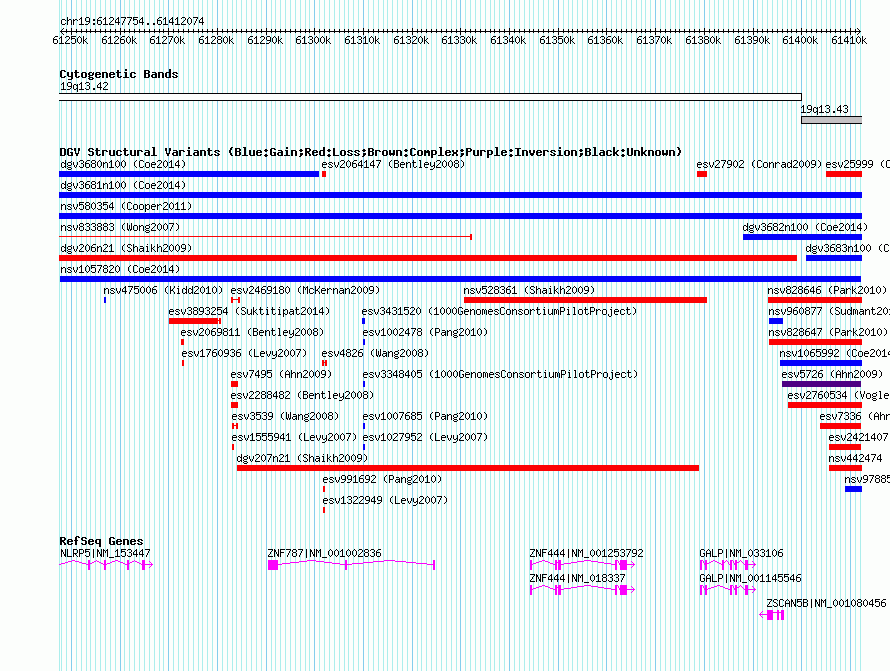The width and height of the screenshot is (890, 671).
Task: Open esv2288482 (Bentley2008) label
Action: click(302, 395)
